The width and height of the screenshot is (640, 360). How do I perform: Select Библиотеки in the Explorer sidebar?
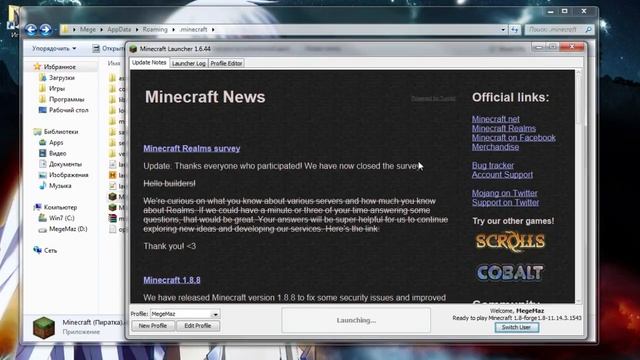(x=61, y=131)
